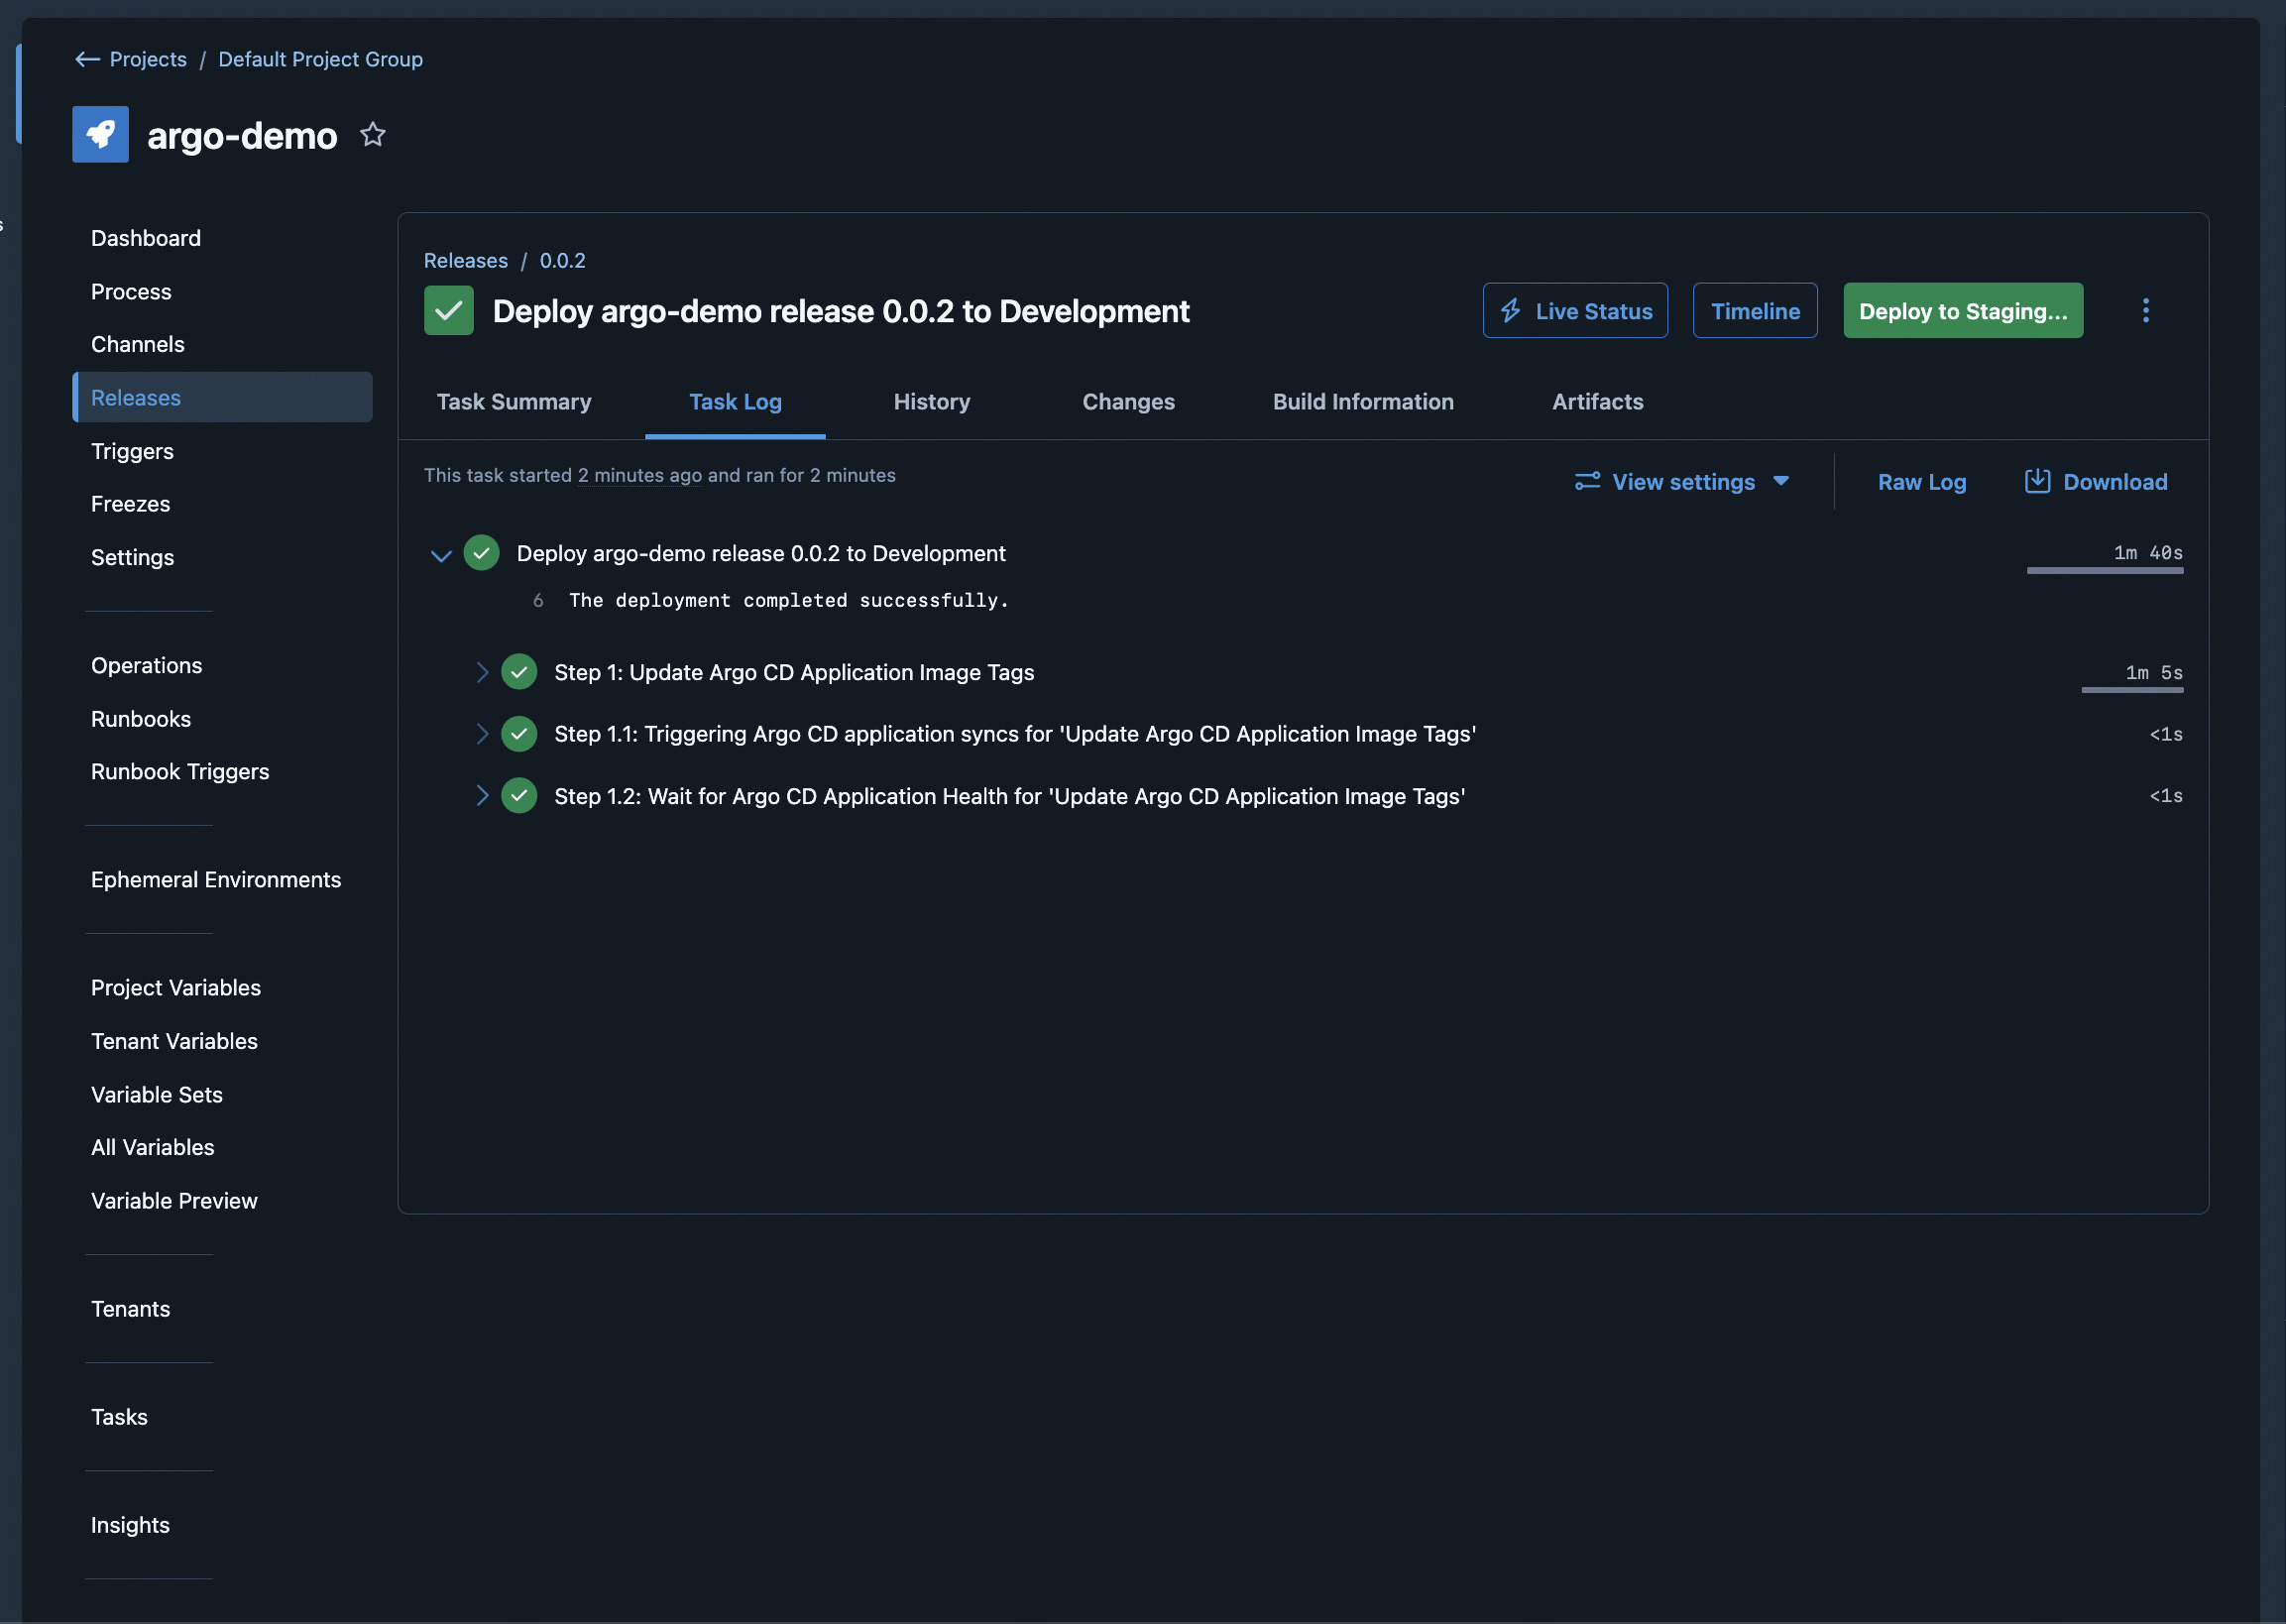Open Process in the sidebar

coord(131,292)
